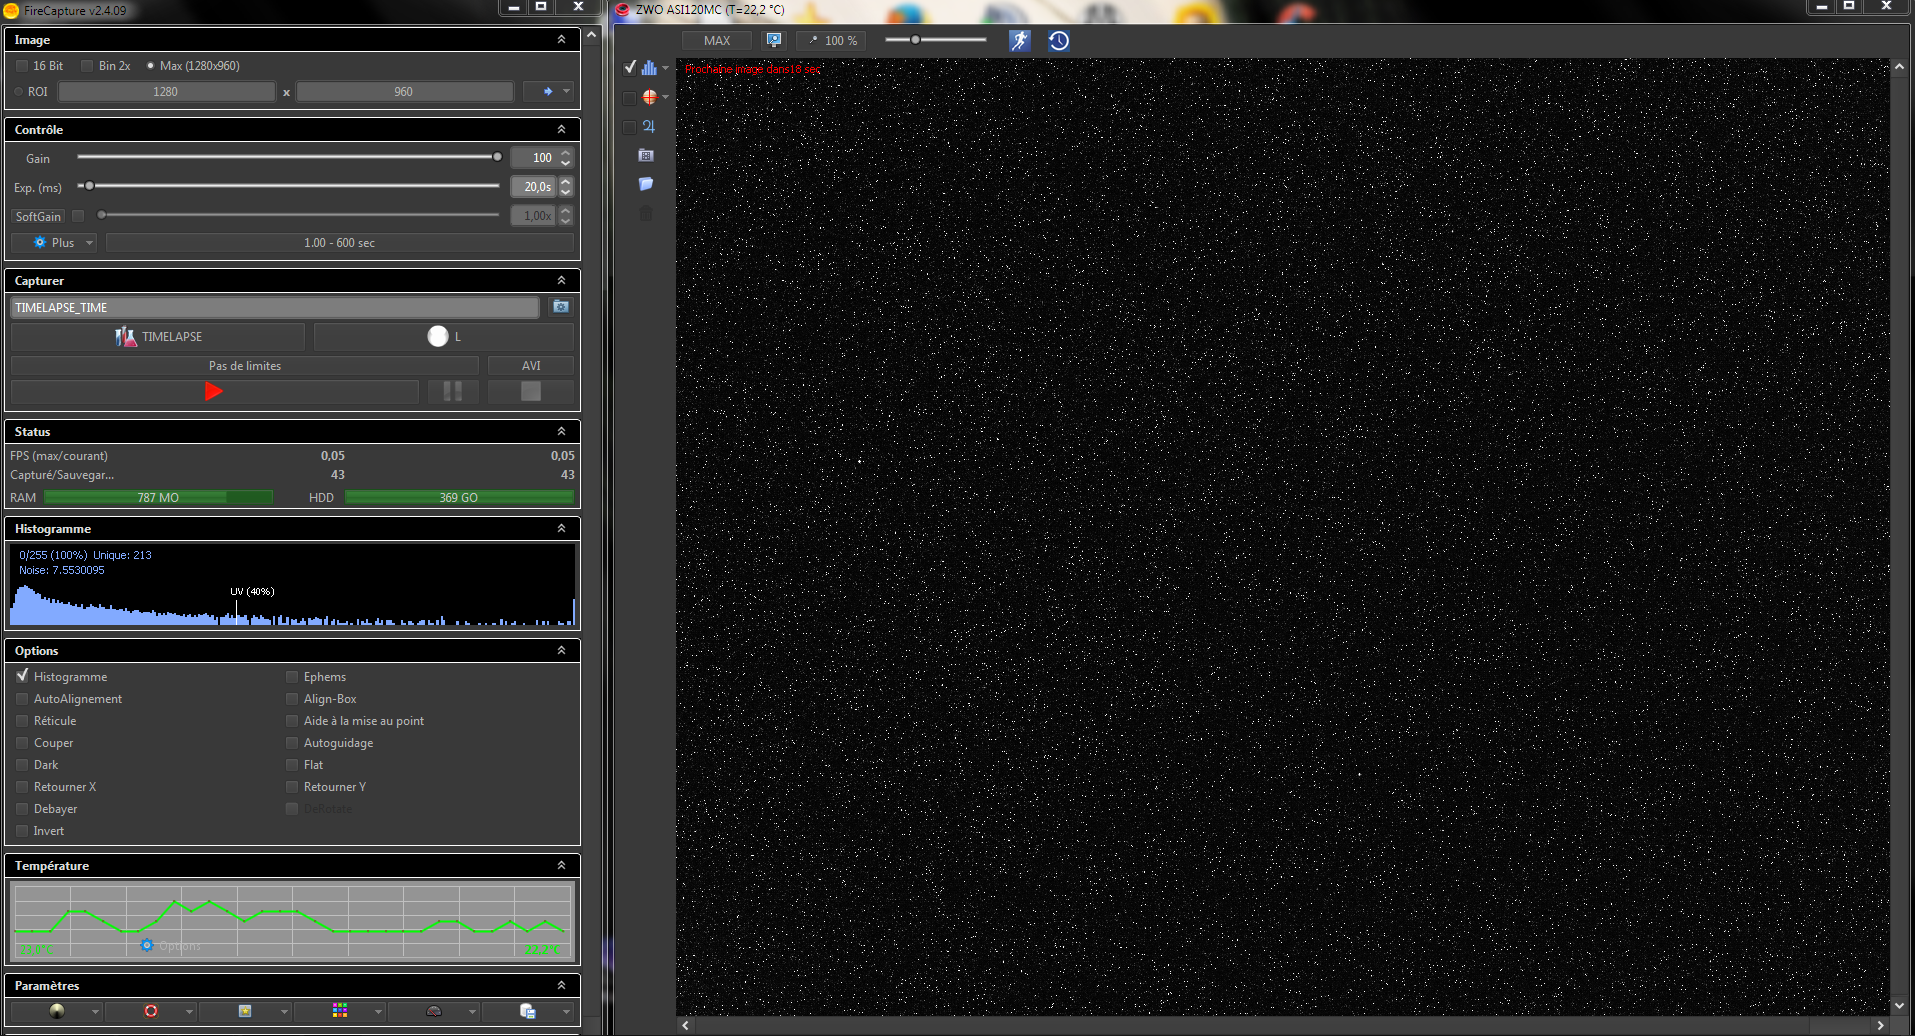The height and width of the screenshot is (1036, 1915).
Task: Select the Max (1280x960) radio button
Action: (x=150, y=66)
